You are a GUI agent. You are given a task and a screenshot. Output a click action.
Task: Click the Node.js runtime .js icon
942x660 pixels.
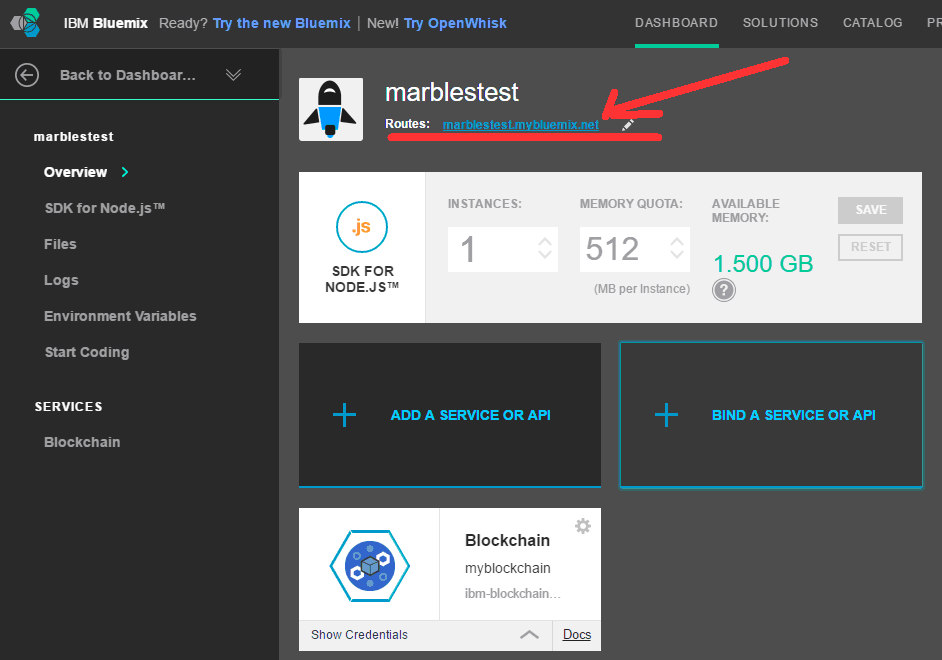362,227
